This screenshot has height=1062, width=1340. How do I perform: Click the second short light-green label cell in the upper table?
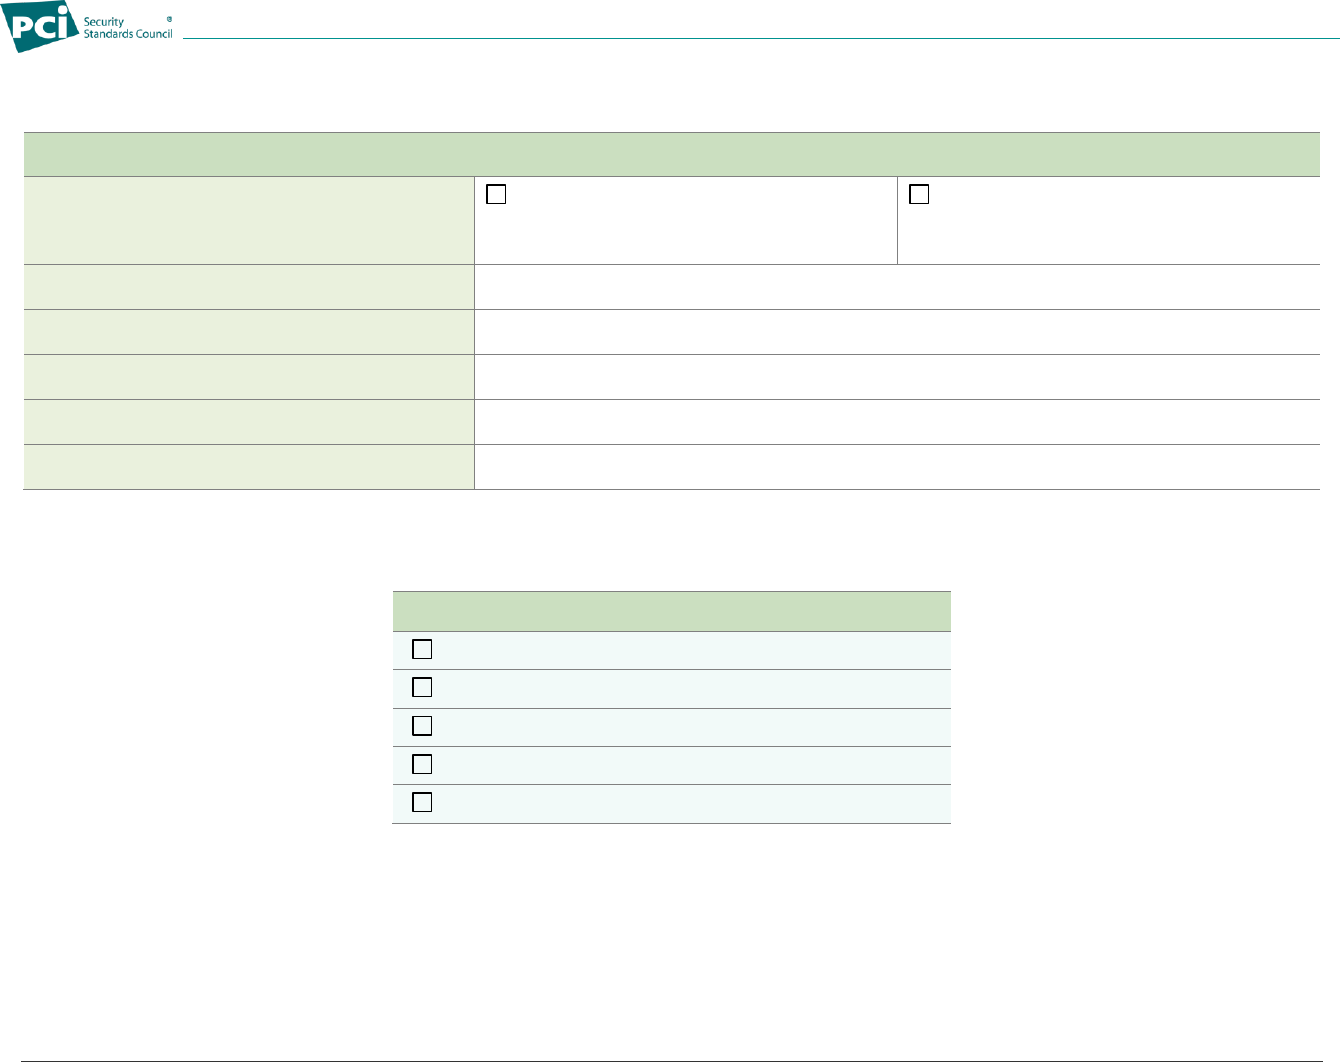[248, 332]
